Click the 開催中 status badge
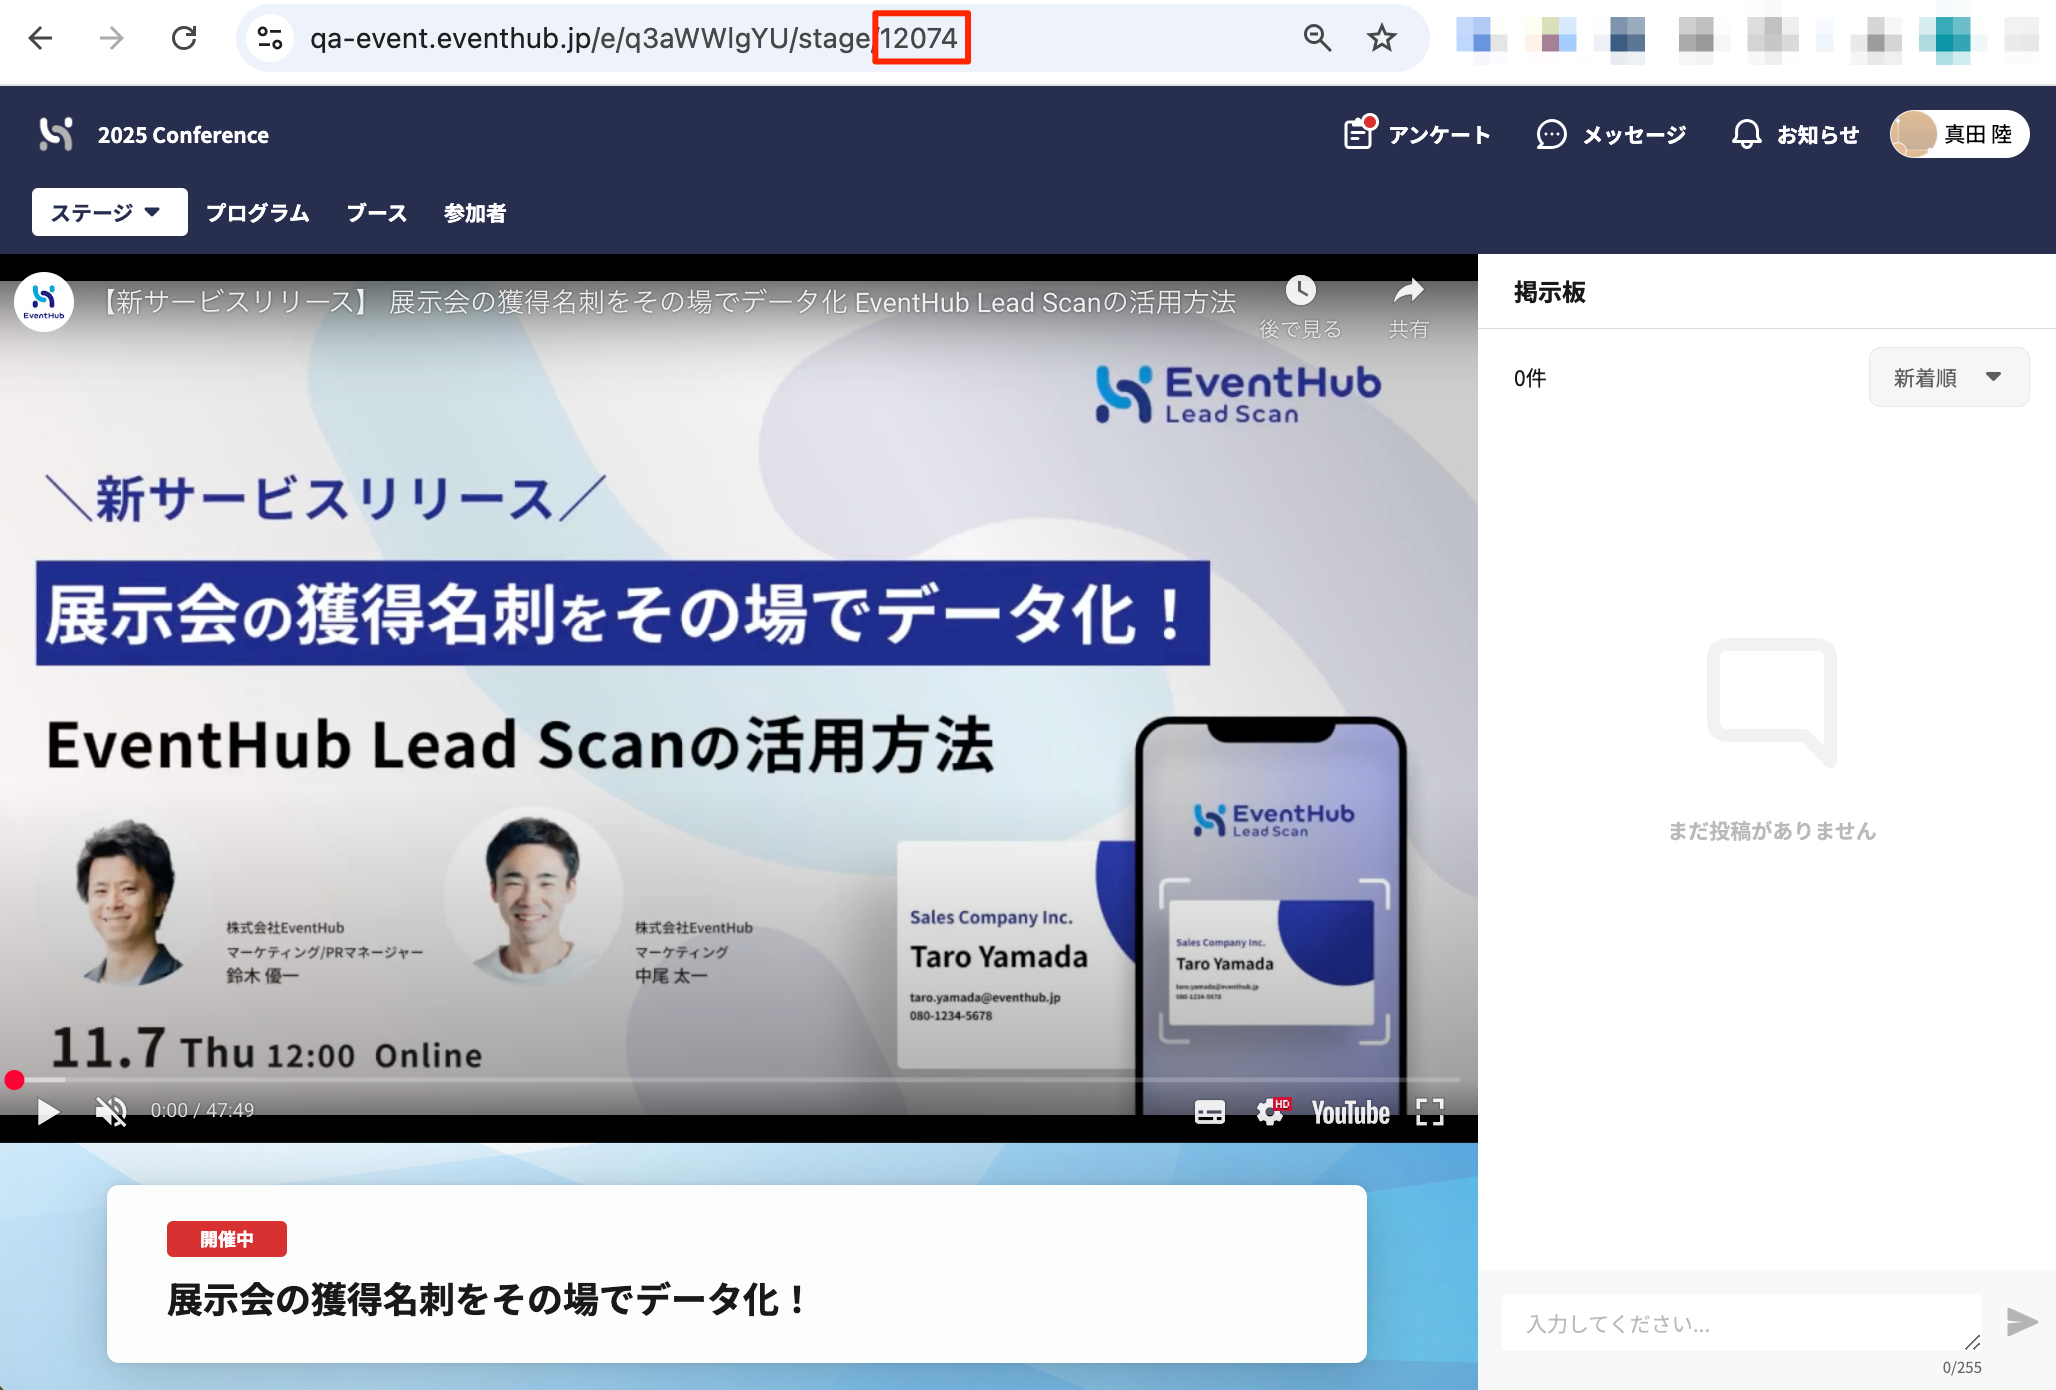 coord(227,1239)
